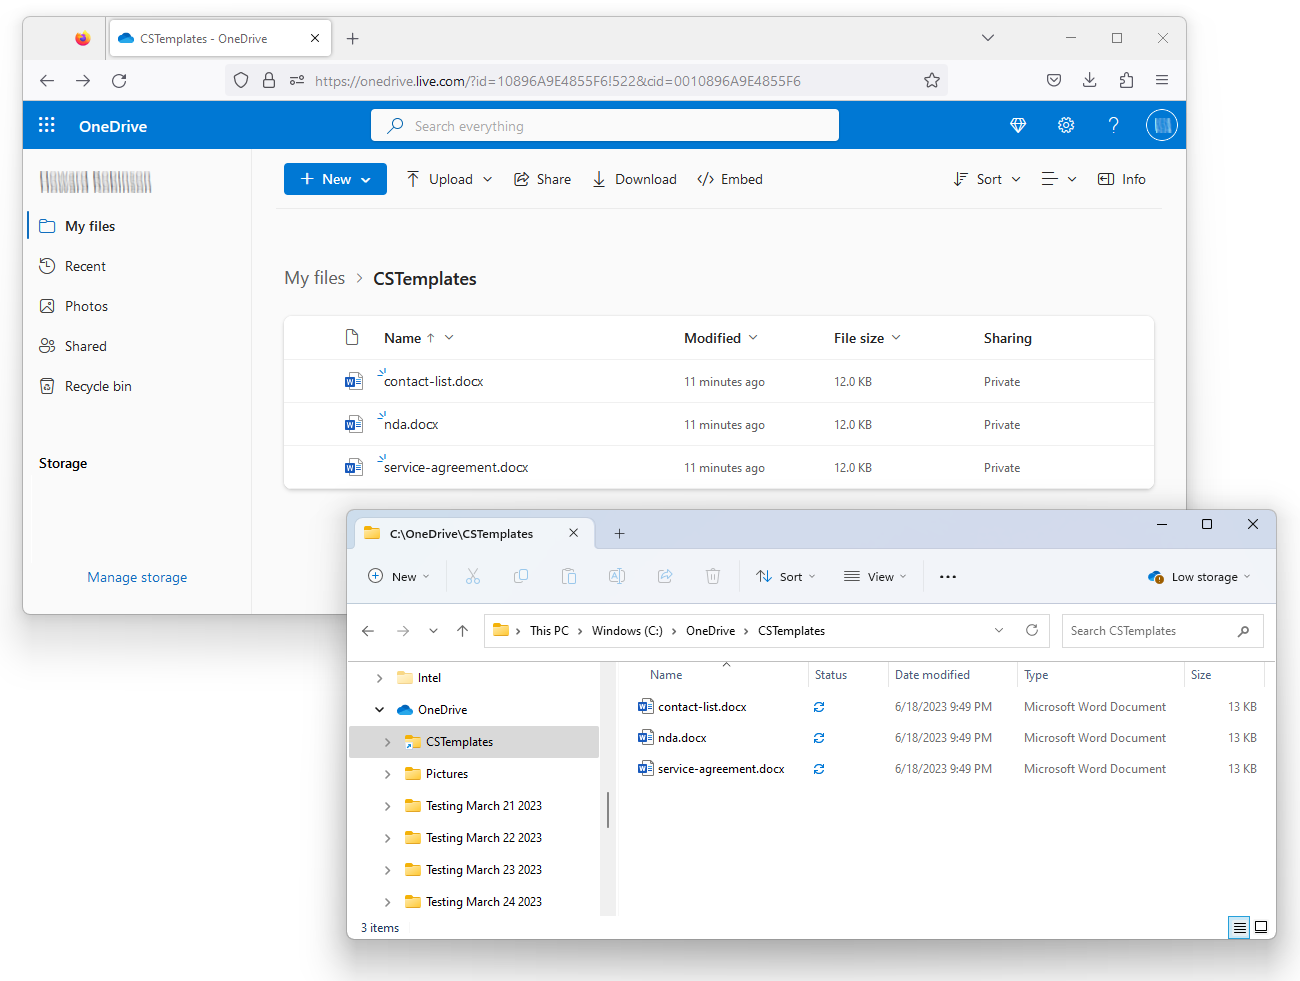
Task: Switch Explorer to details view layout
Action: coord(1239,927)
